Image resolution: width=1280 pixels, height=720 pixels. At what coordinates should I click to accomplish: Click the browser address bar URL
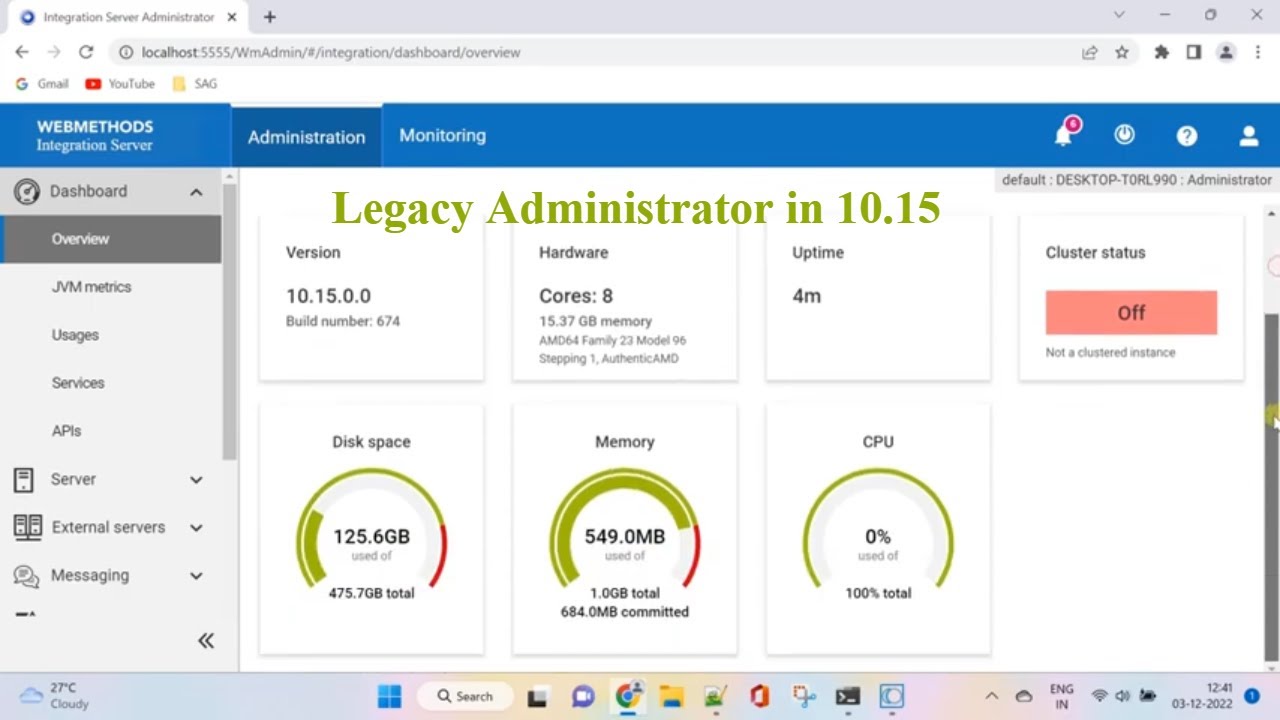click(331, 52)
